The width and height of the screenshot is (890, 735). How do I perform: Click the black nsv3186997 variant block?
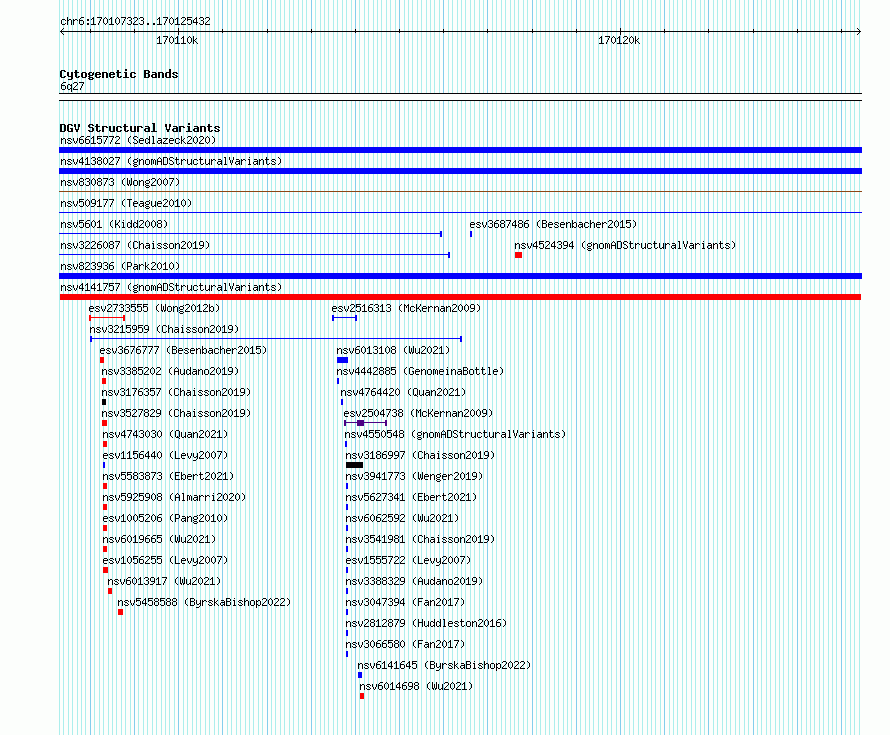pyautogui.click(x=354, y=465)
